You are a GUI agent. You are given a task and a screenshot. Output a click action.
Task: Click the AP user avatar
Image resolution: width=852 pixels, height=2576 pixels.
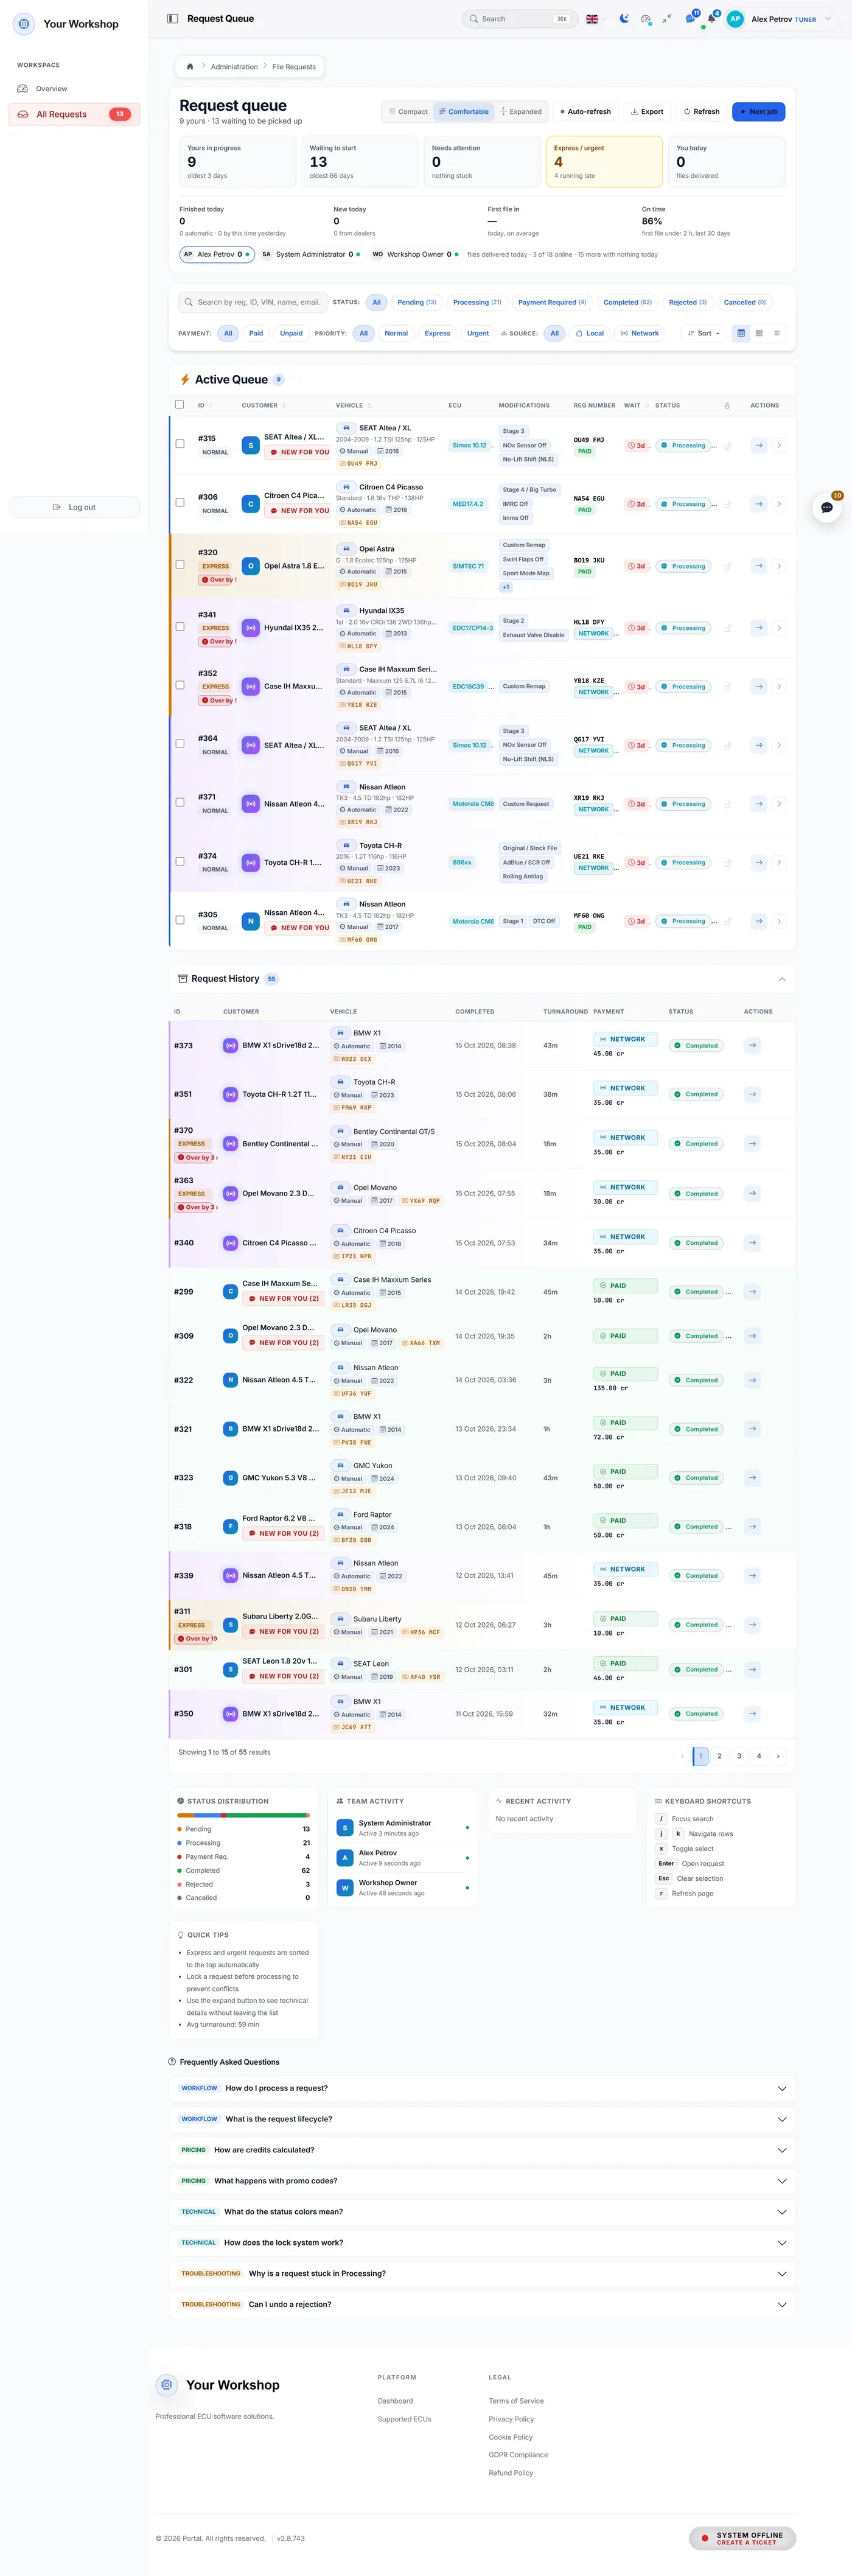coord(735,18)
